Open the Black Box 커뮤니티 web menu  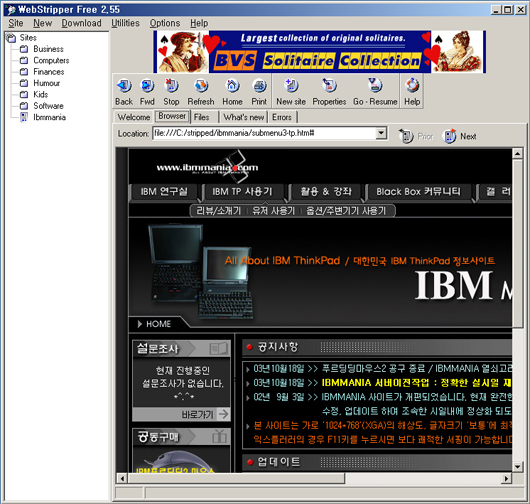pyautogui.click(x=418, y=192)
